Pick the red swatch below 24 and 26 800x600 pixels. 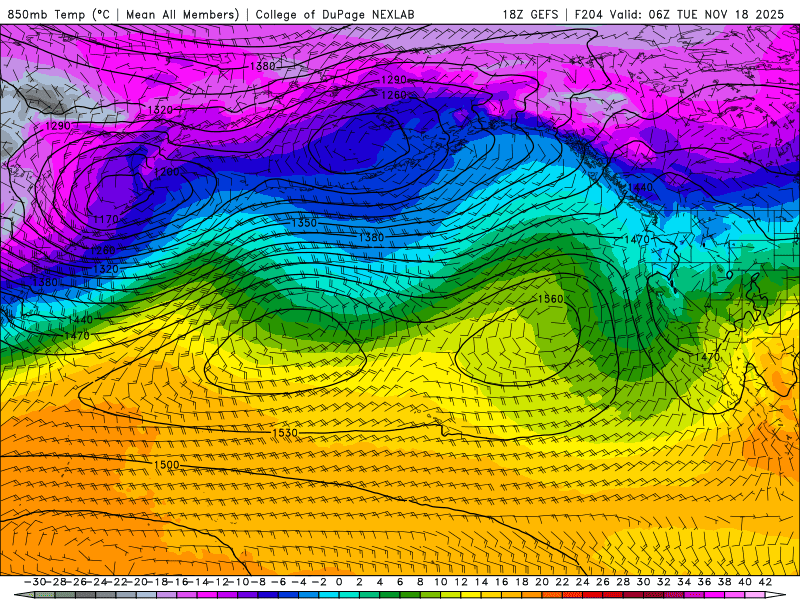[593, 595]
